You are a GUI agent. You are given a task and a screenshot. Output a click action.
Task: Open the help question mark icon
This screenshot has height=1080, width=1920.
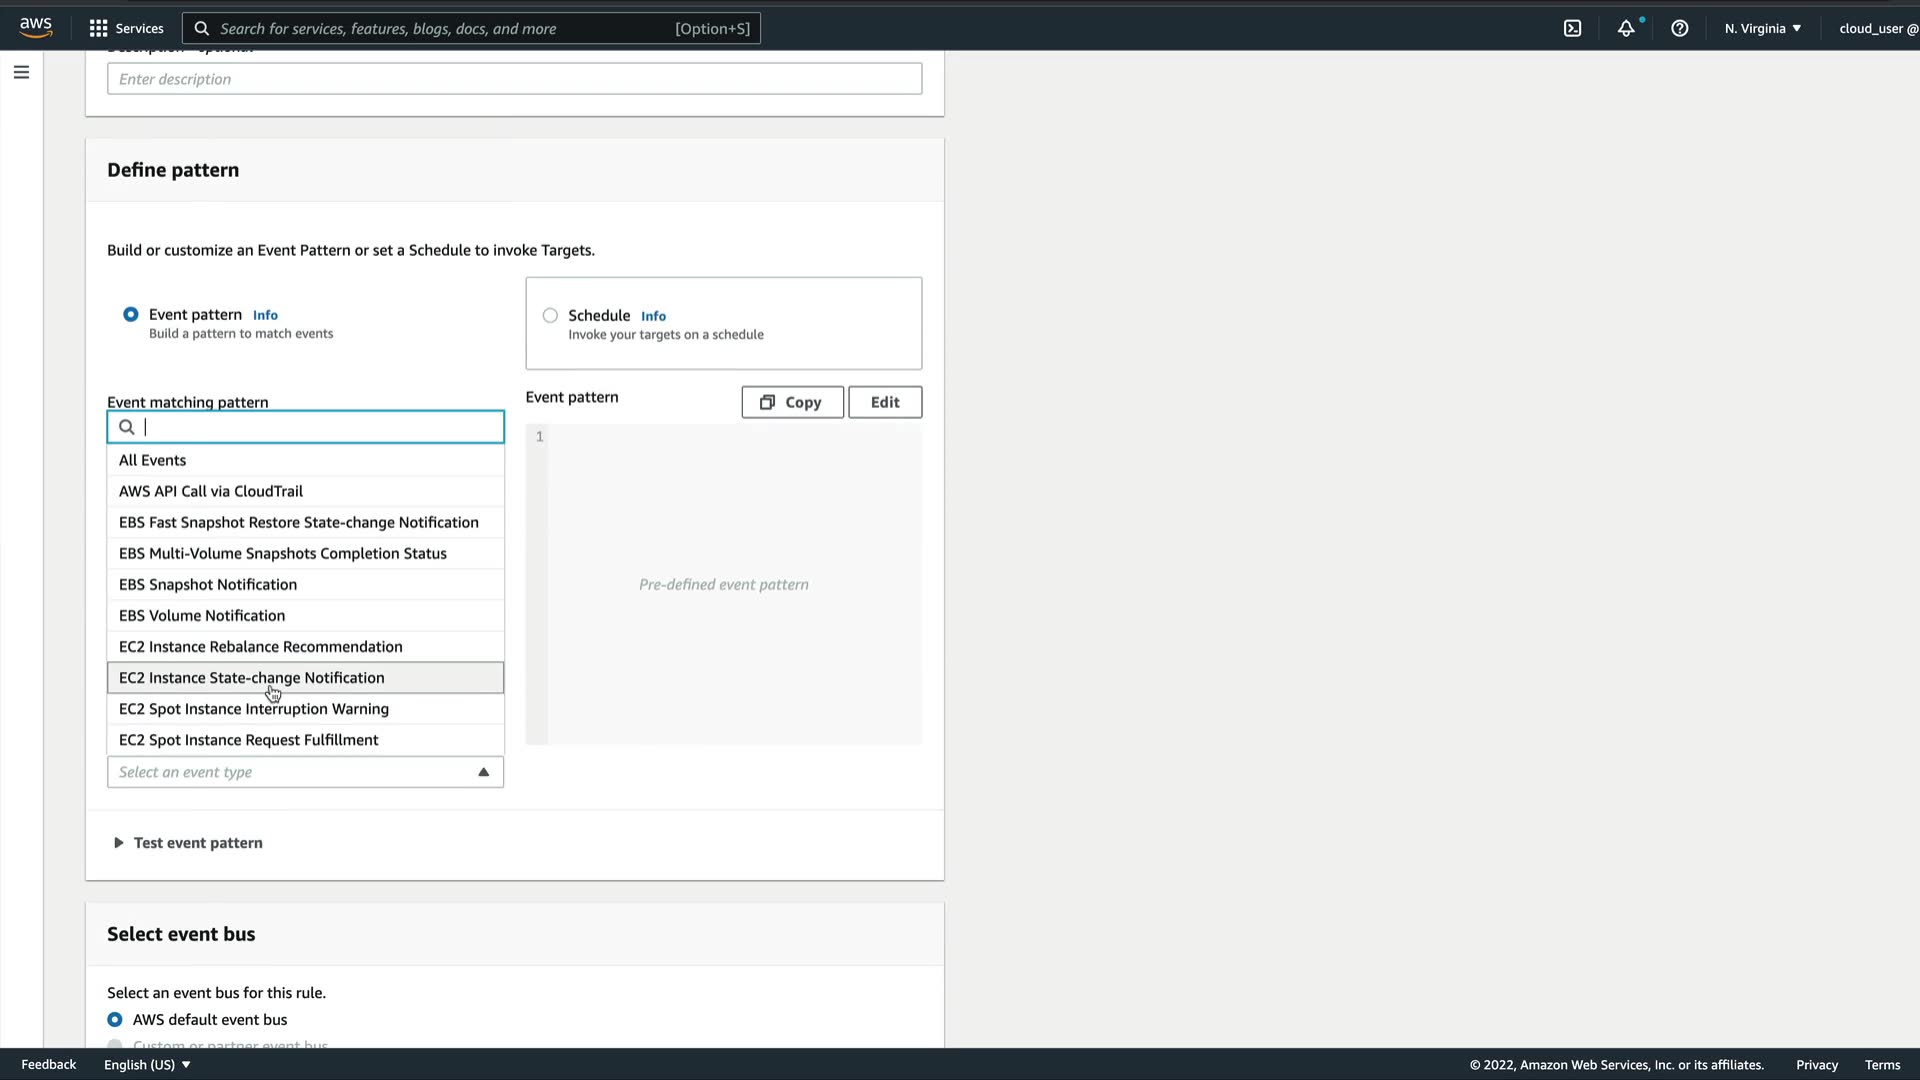pos(1680,28)
